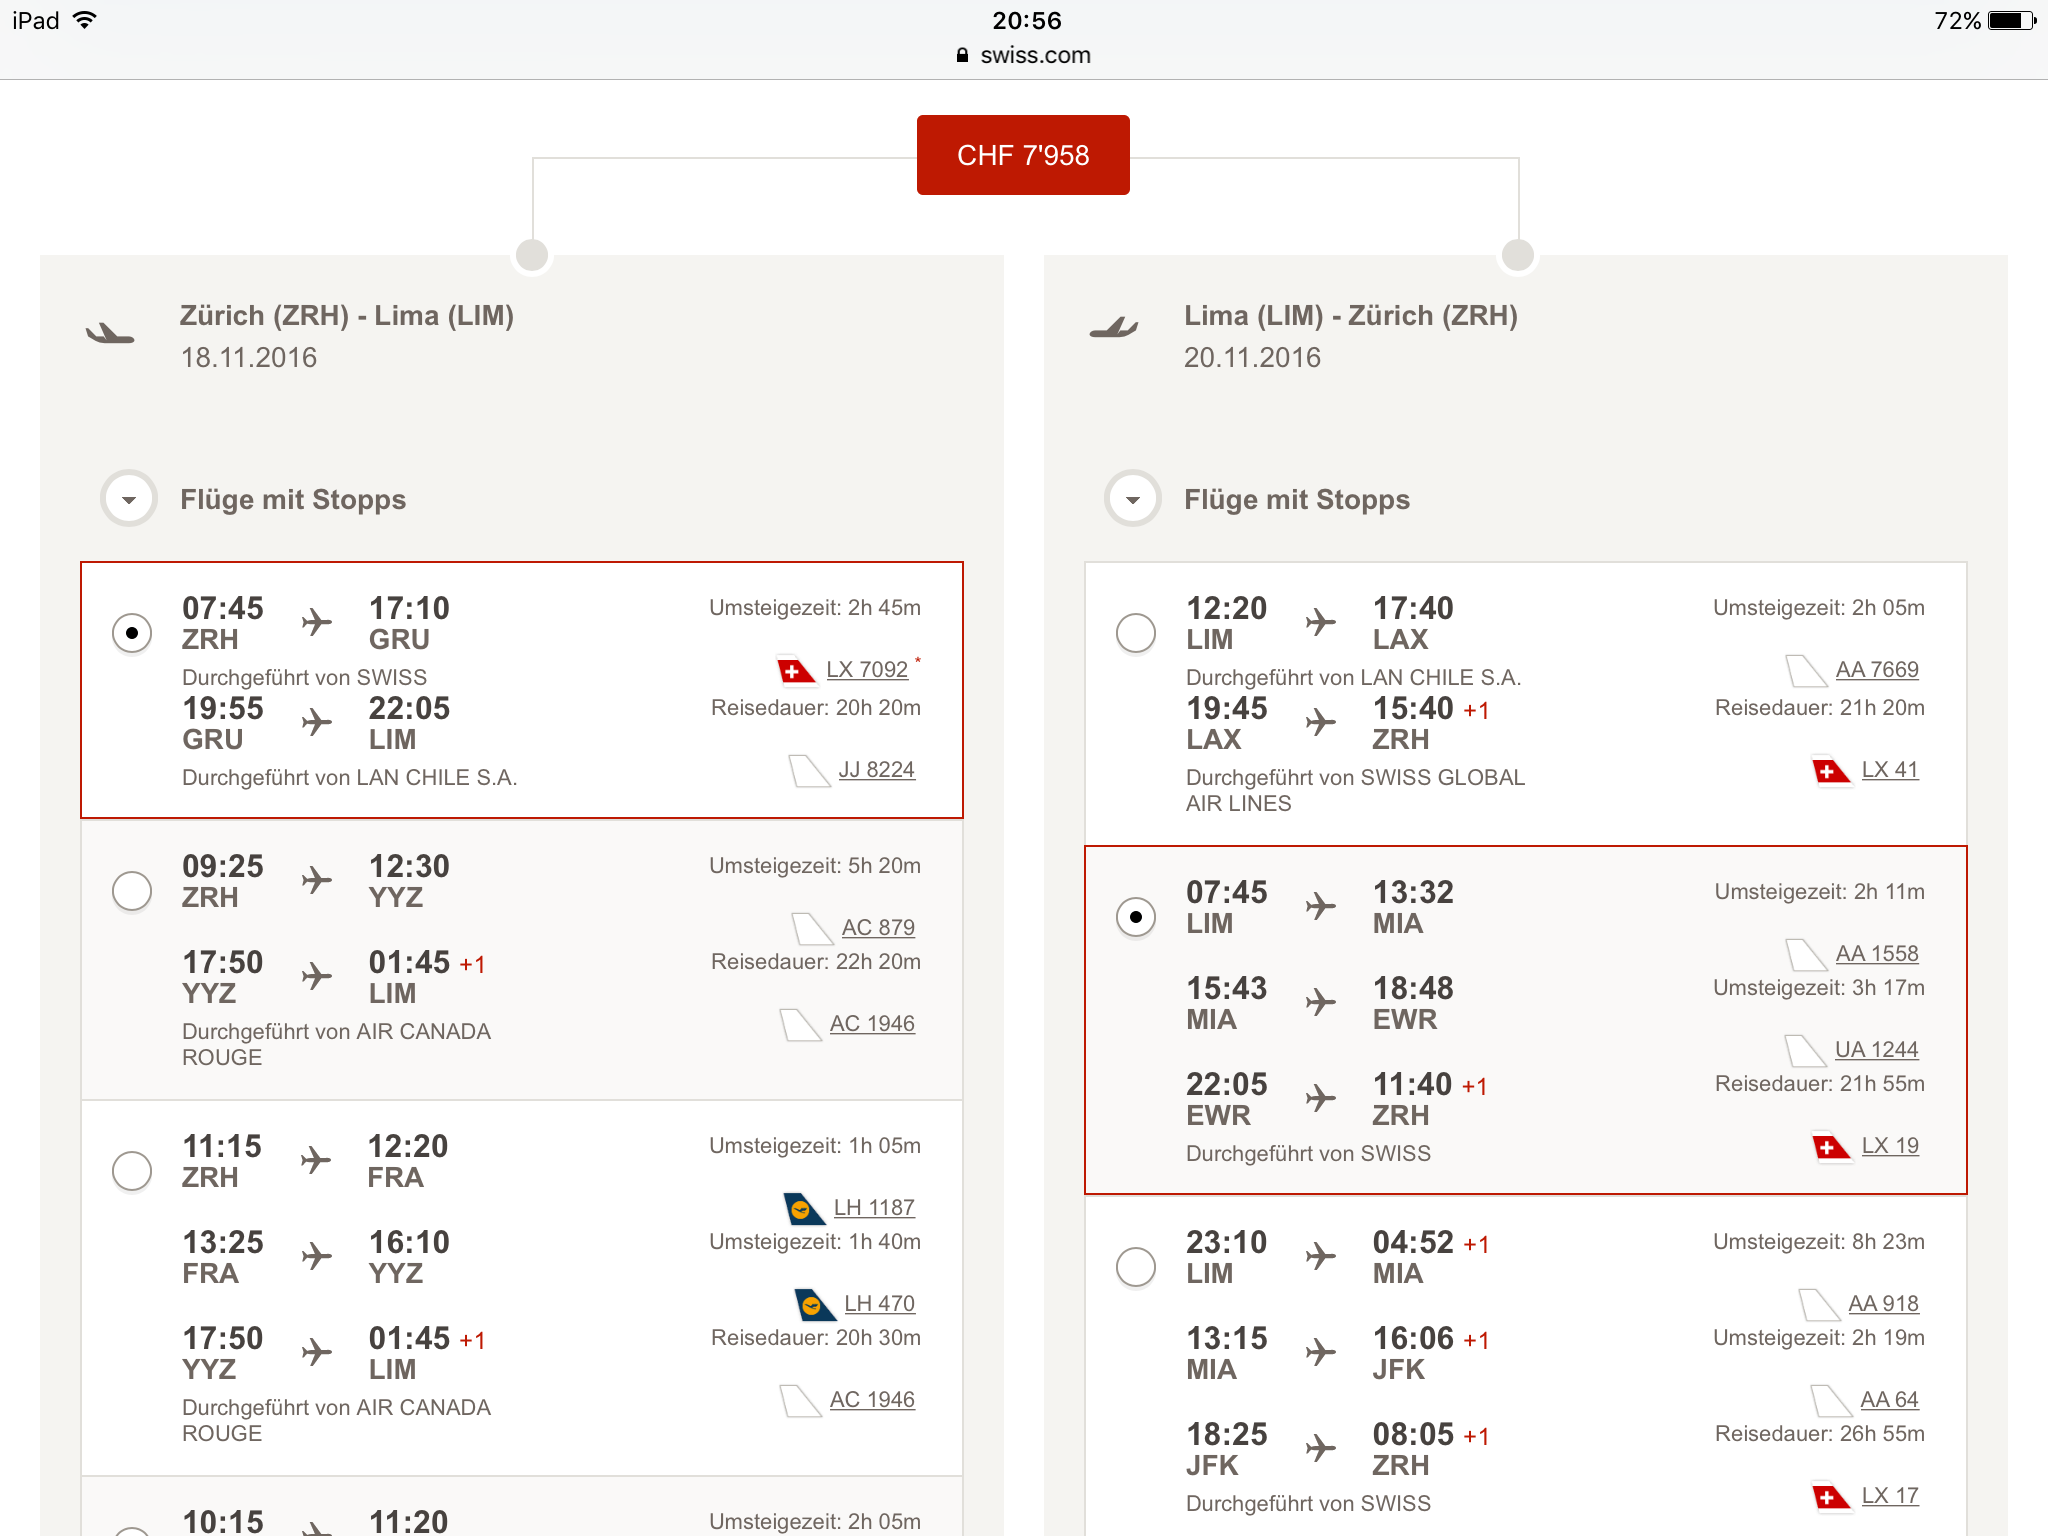The height and width of the screenshot is (1536, 2048).
Task: Click the plane arrow between 07:45 ZRH and 17:10 GRU
Action: (x=316, y=622)
